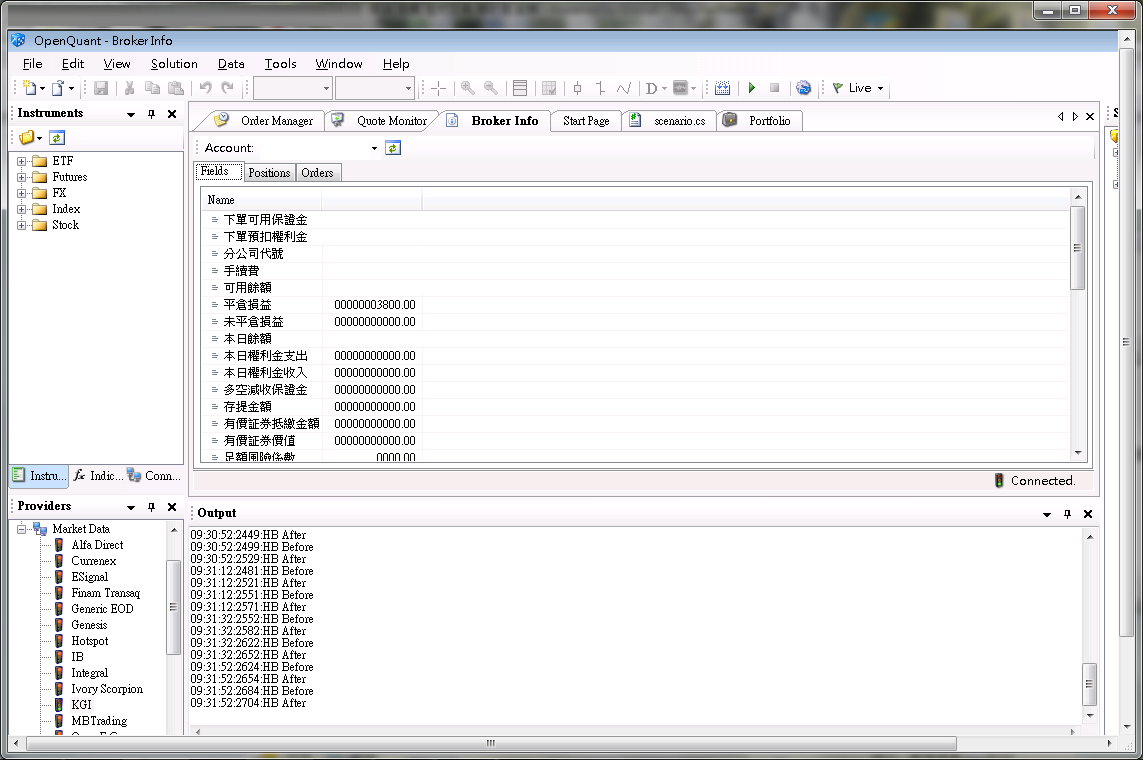Screen dimensions: 1143x760
Task: Open the Live mode dropdown
Action: (881, 88)
